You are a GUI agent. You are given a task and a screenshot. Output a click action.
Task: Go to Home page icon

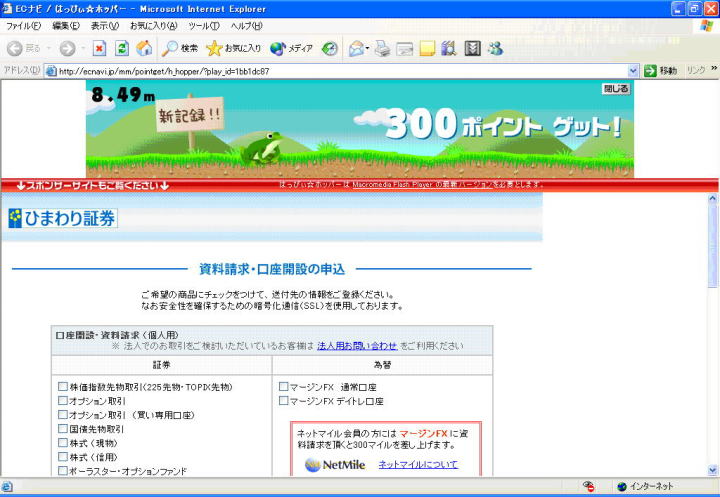[144, 48]
